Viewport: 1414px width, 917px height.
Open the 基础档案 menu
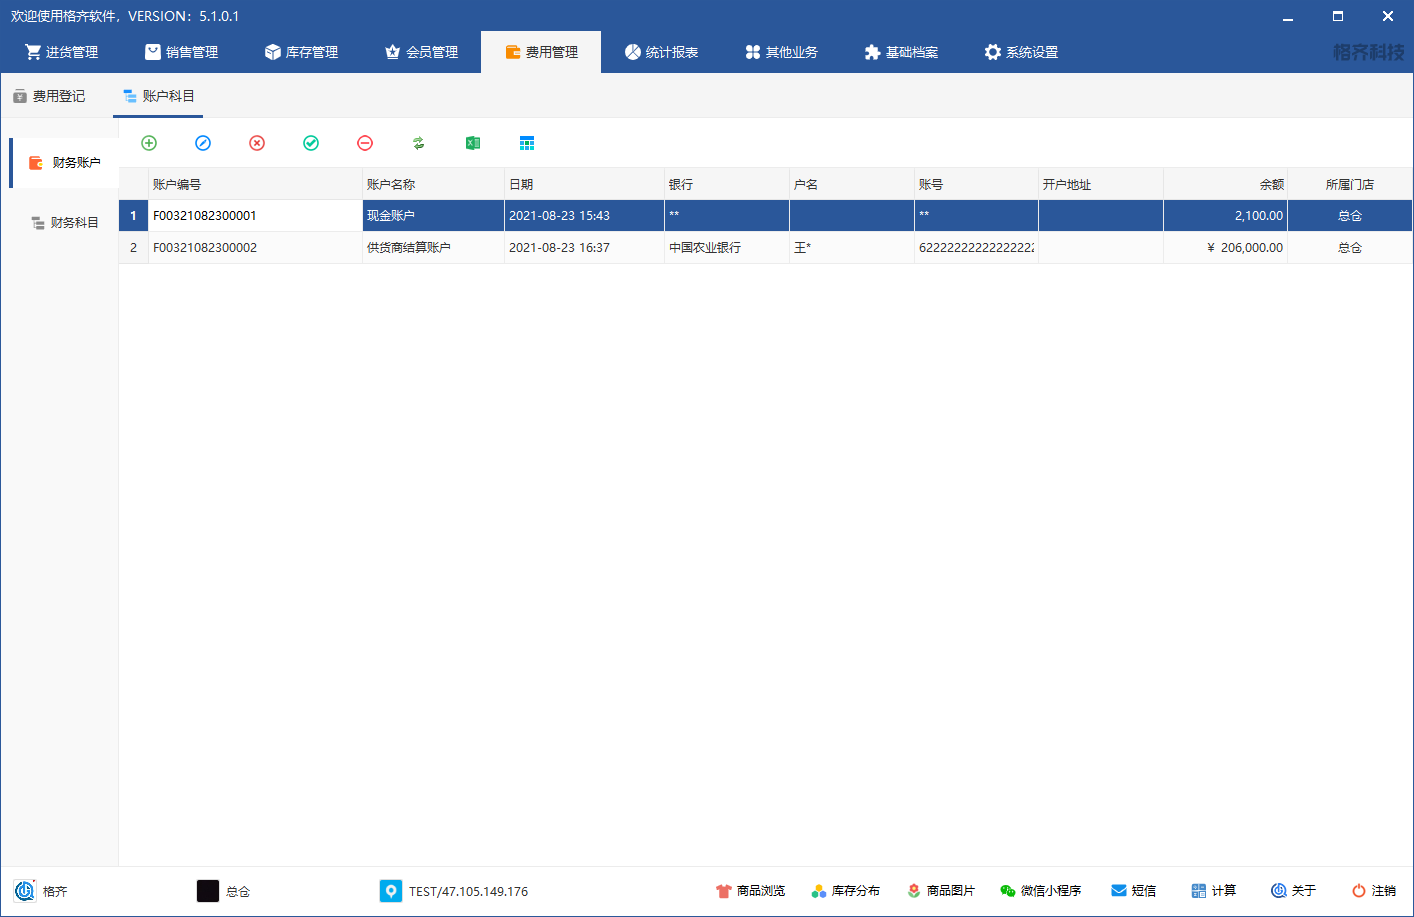pyautogui.click(x=901, y=52)
